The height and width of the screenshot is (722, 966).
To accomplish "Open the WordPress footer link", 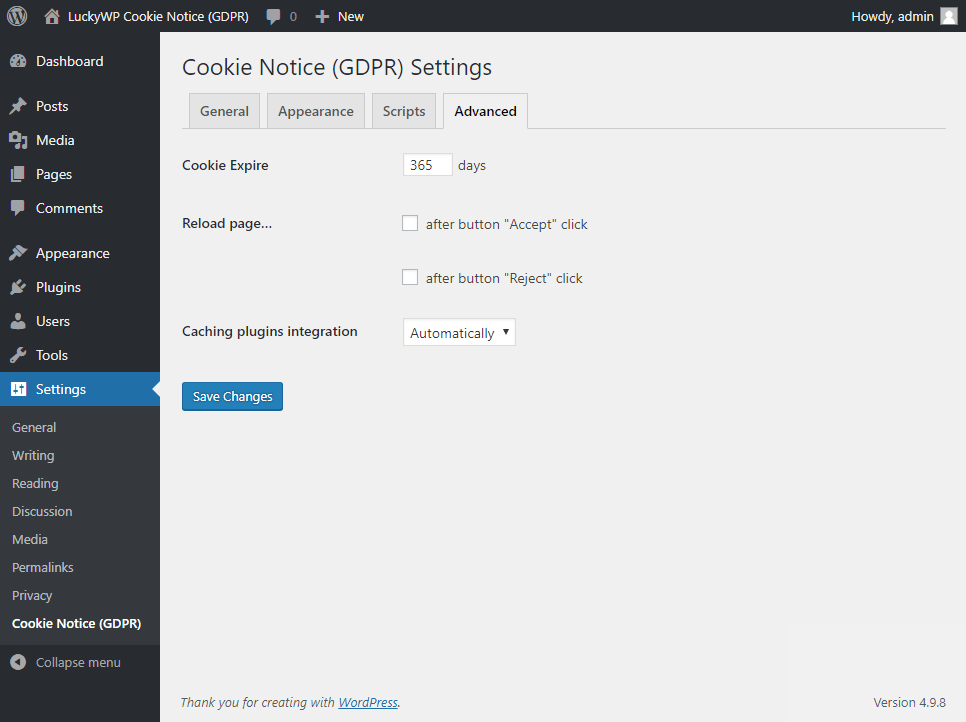I will point(368,702).
